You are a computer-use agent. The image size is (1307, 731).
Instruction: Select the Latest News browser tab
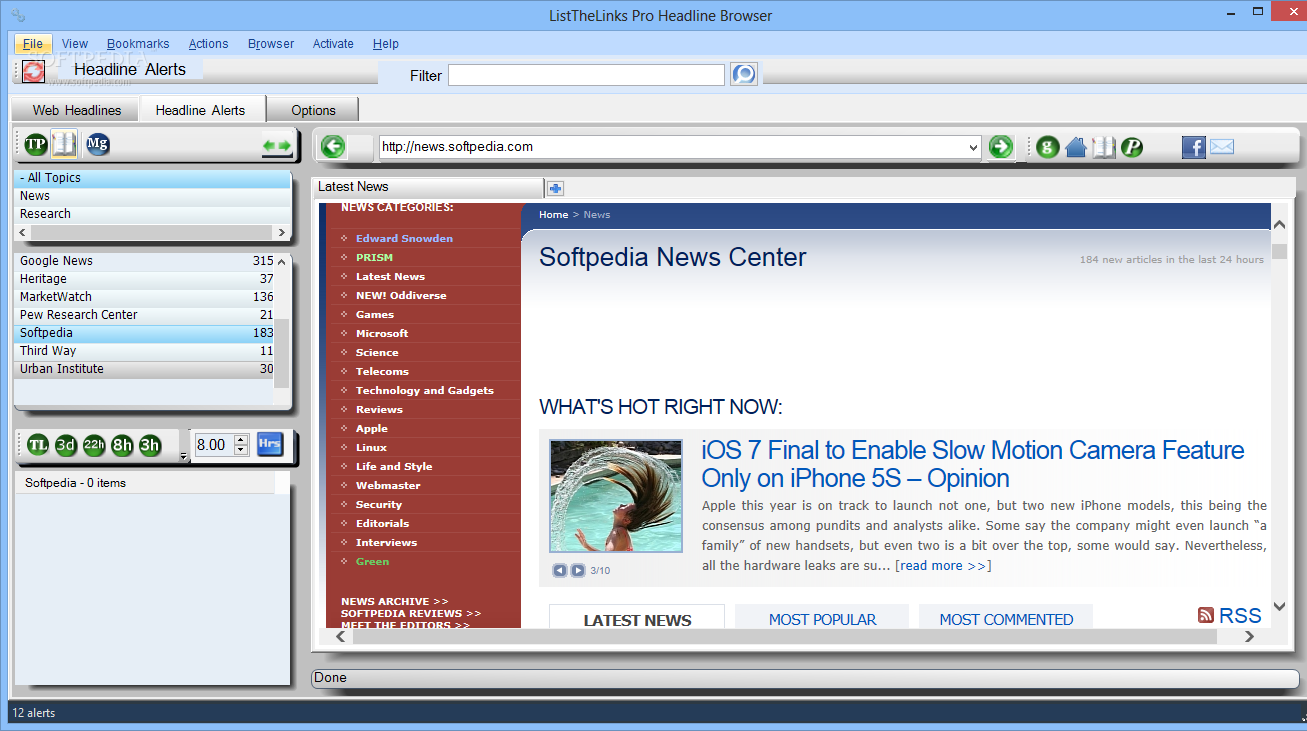pyautogui.click(x=428, y=187)
